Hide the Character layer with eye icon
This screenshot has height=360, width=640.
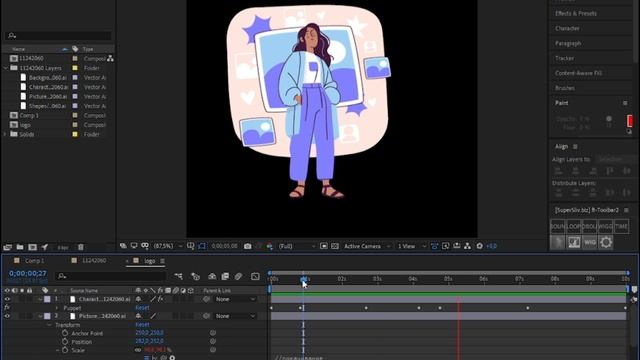(7, 299)
